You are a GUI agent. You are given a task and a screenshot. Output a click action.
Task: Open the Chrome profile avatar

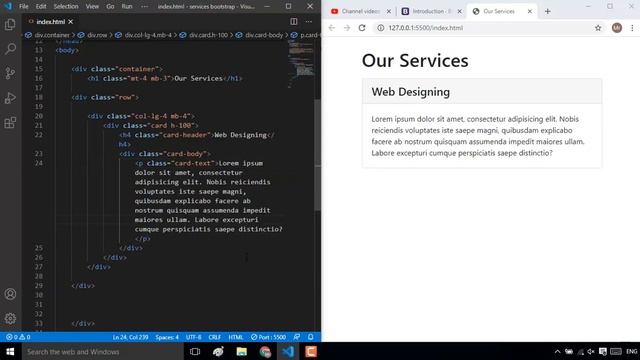pyautogui.click(x=617, y=28)
